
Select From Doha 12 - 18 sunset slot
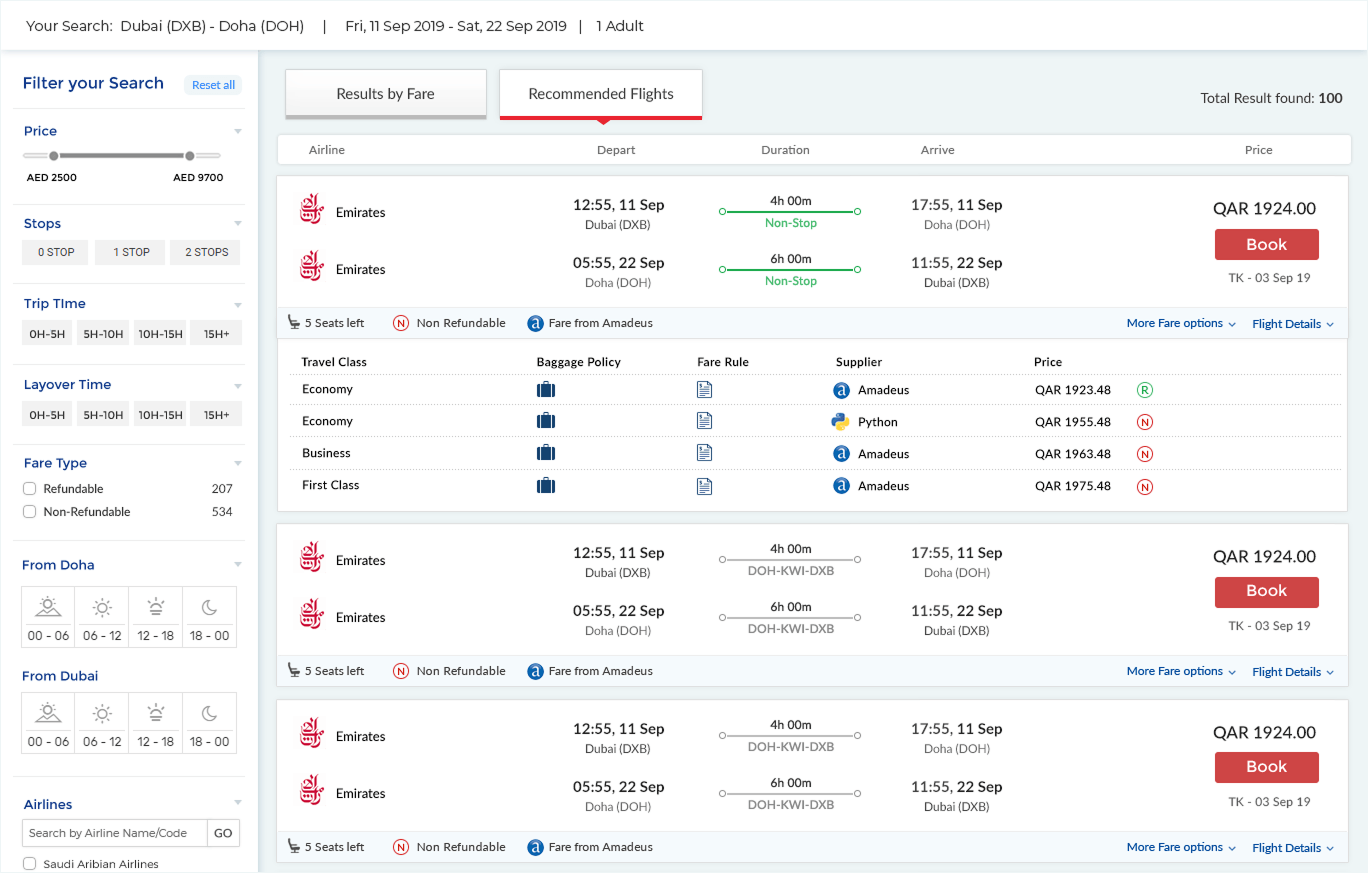[156, 615]
